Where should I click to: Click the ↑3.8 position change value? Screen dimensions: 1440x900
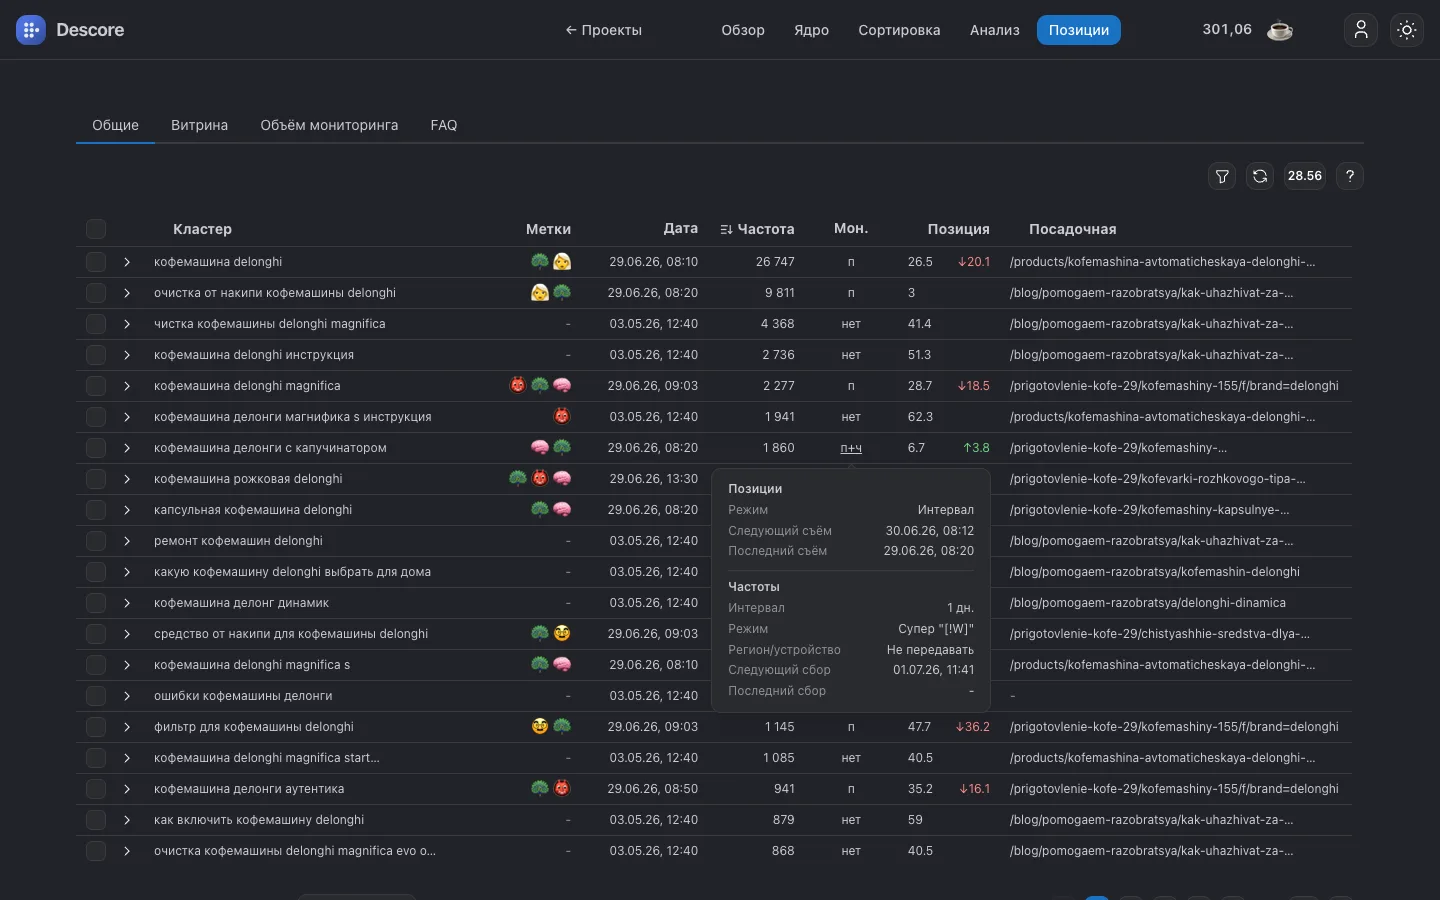click(x=976, y=448)
